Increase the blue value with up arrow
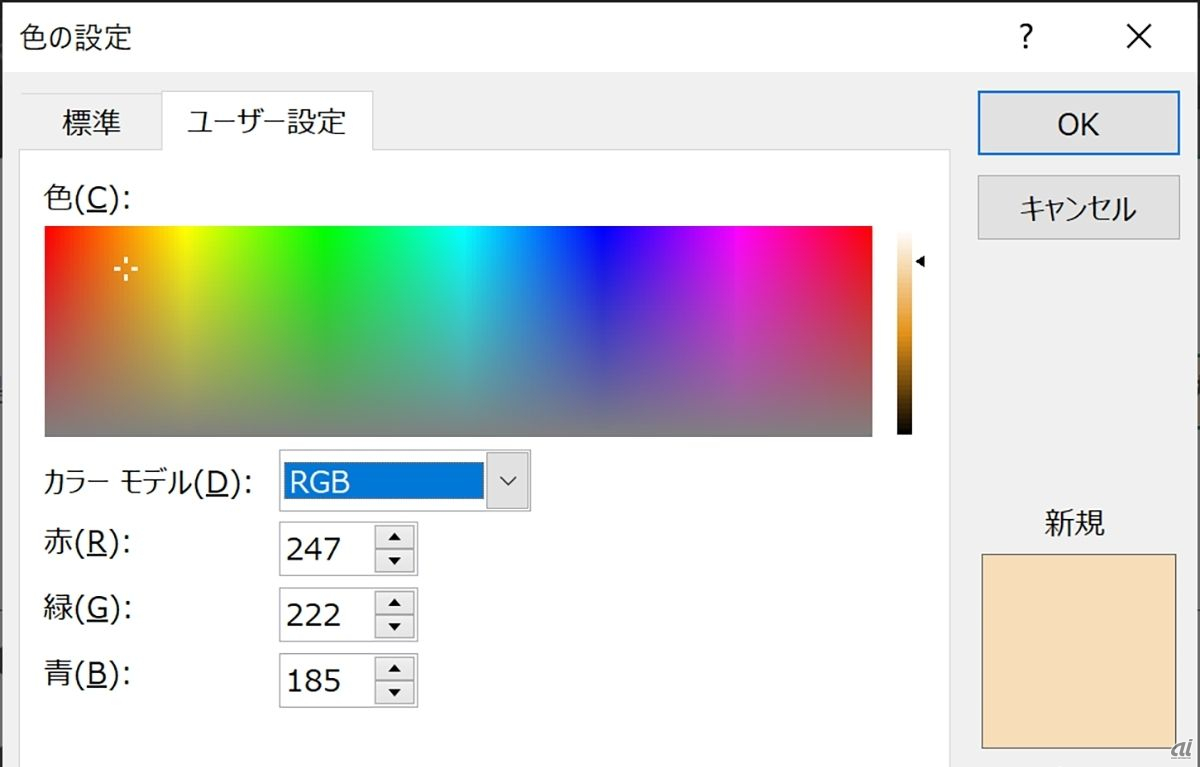 tap(395, 669)
